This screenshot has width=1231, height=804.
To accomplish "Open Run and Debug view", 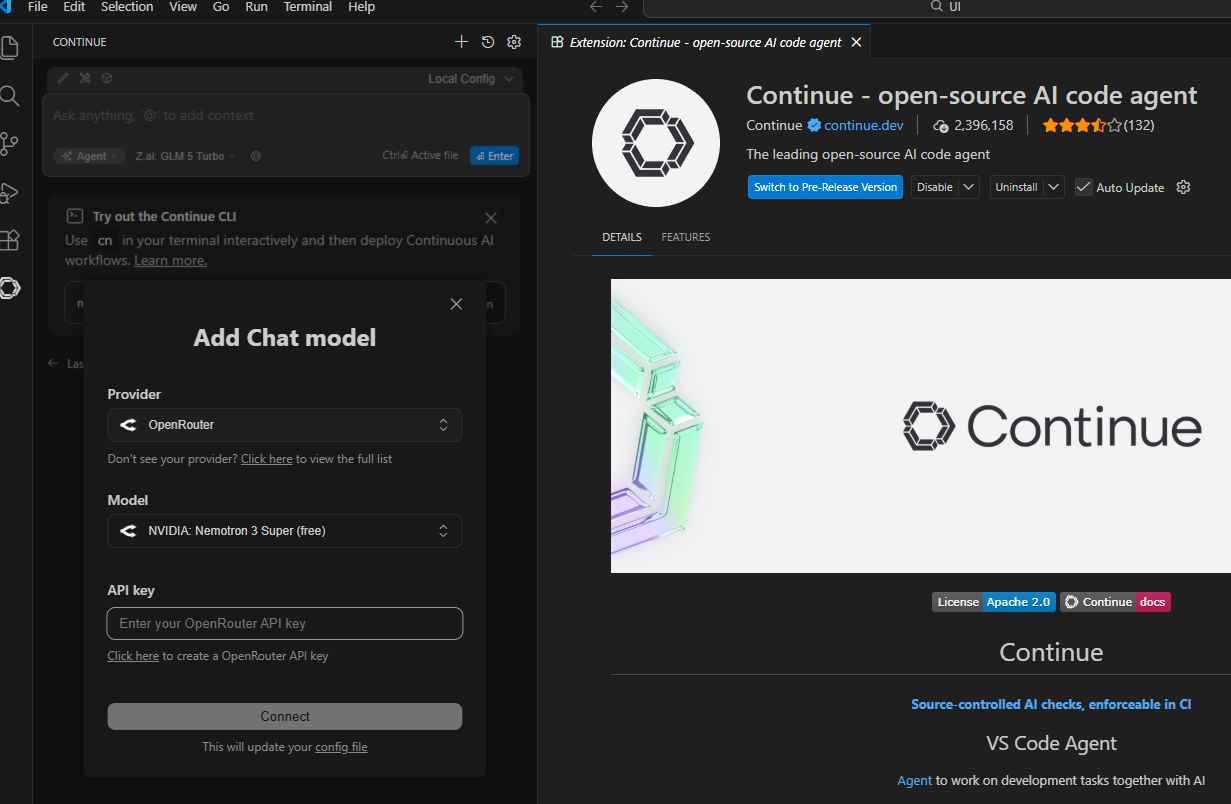I will tap(10, 193).
